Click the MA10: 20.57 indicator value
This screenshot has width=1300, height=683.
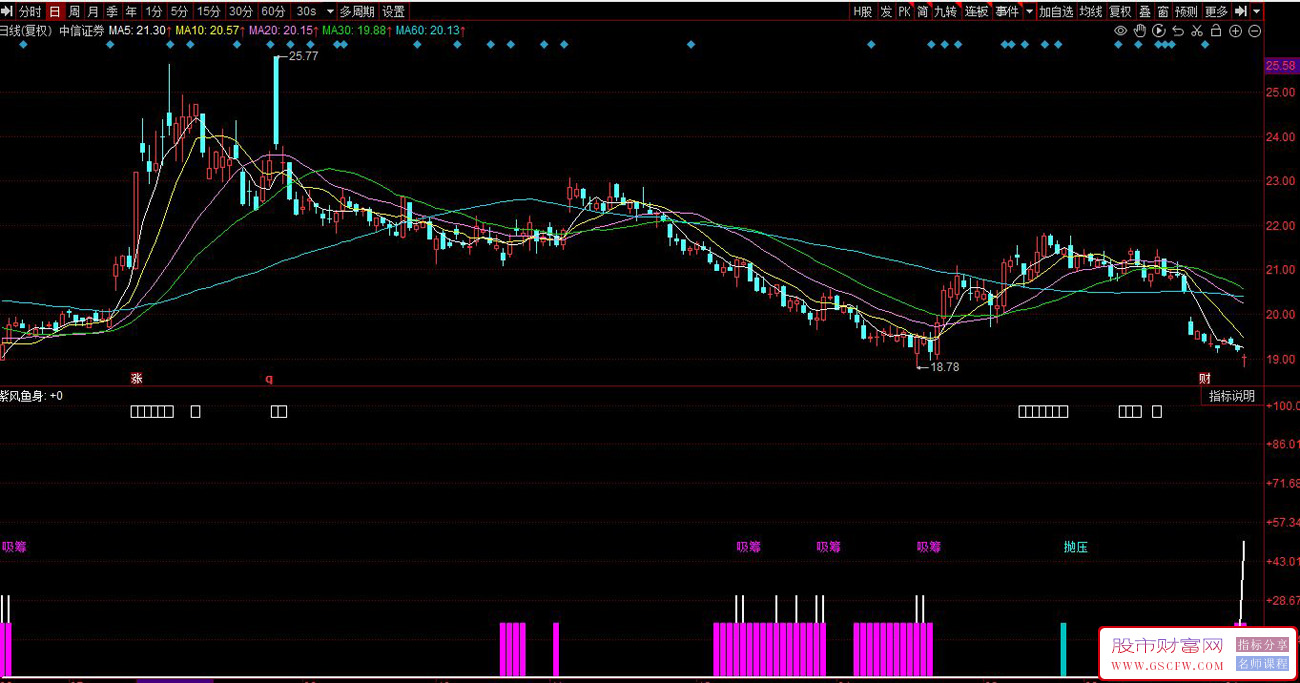[x=209, y=31]
